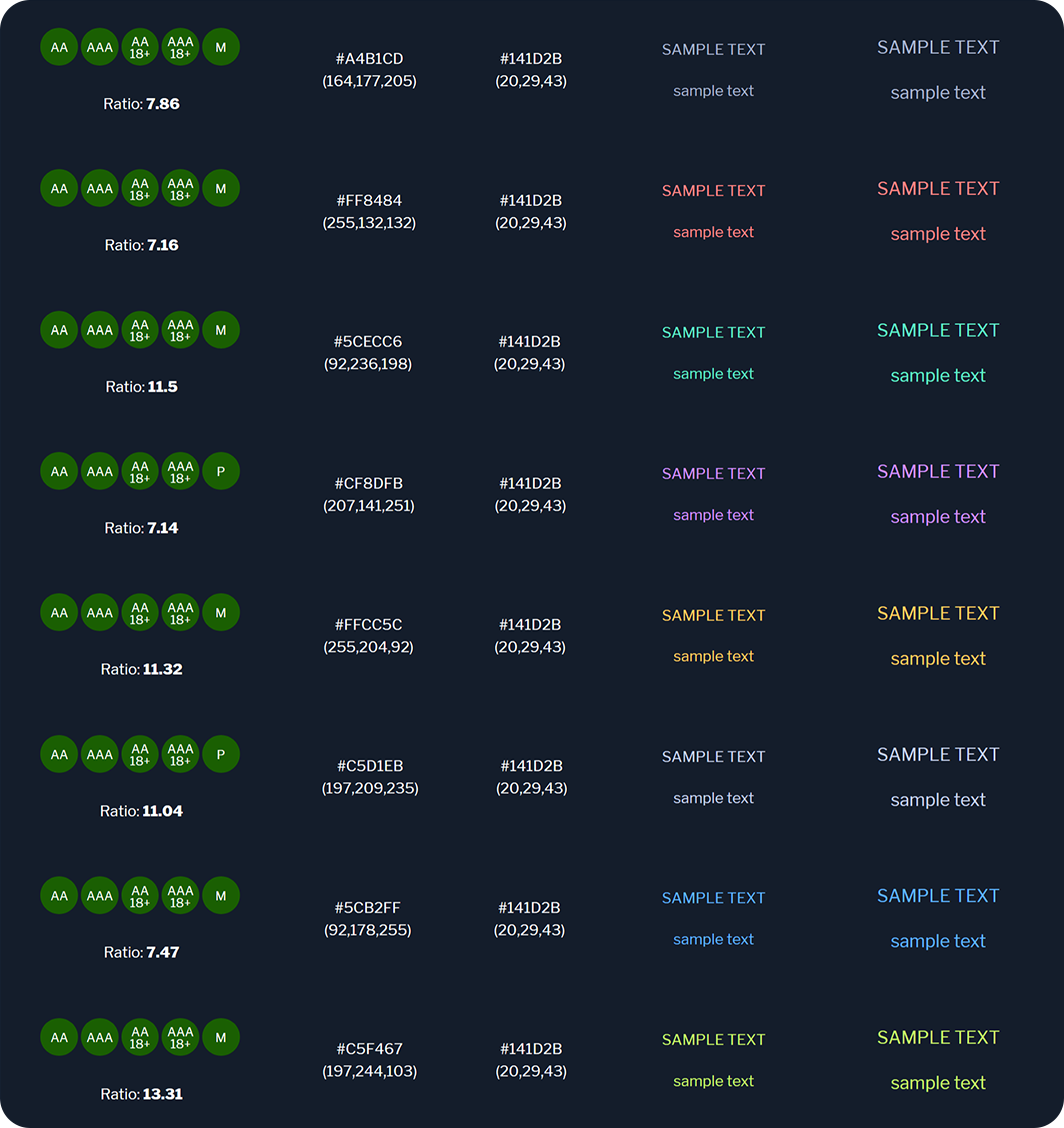Click the AA badge in the #A4B1CD row

tap(59, 47)
